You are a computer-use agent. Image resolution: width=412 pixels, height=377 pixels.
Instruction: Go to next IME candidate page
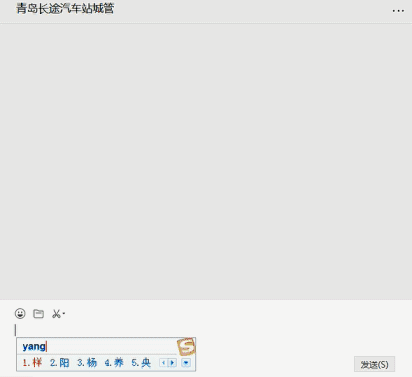click(172, 363)
